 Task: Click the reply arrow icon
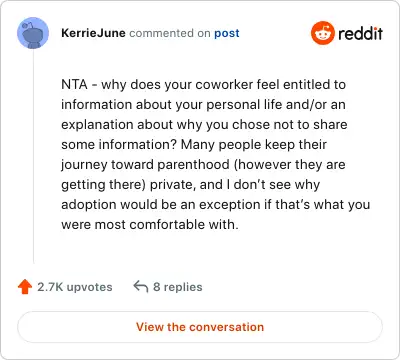(x=141, y=287)
